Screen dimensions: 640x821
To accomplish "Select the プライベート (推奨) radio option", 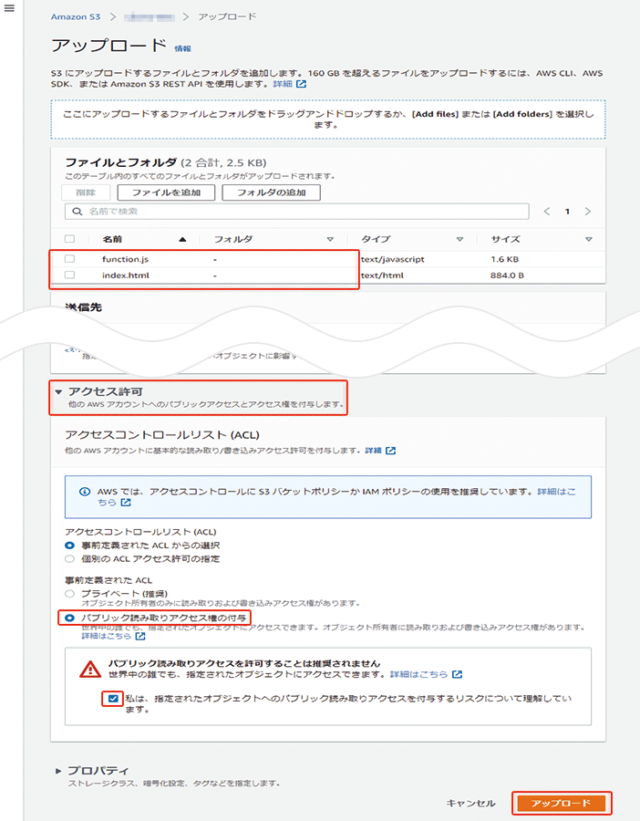I will point(69,594).
